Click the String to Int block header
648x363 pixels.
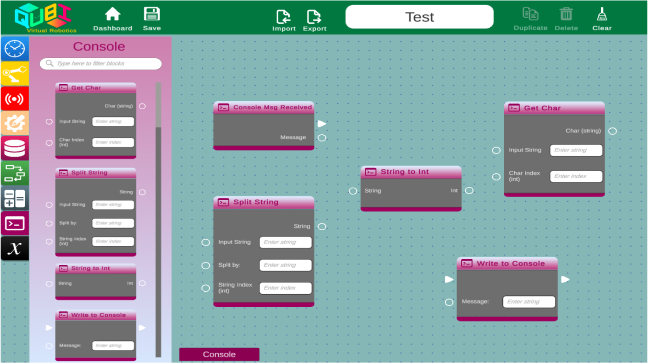[x=411, y=172]
